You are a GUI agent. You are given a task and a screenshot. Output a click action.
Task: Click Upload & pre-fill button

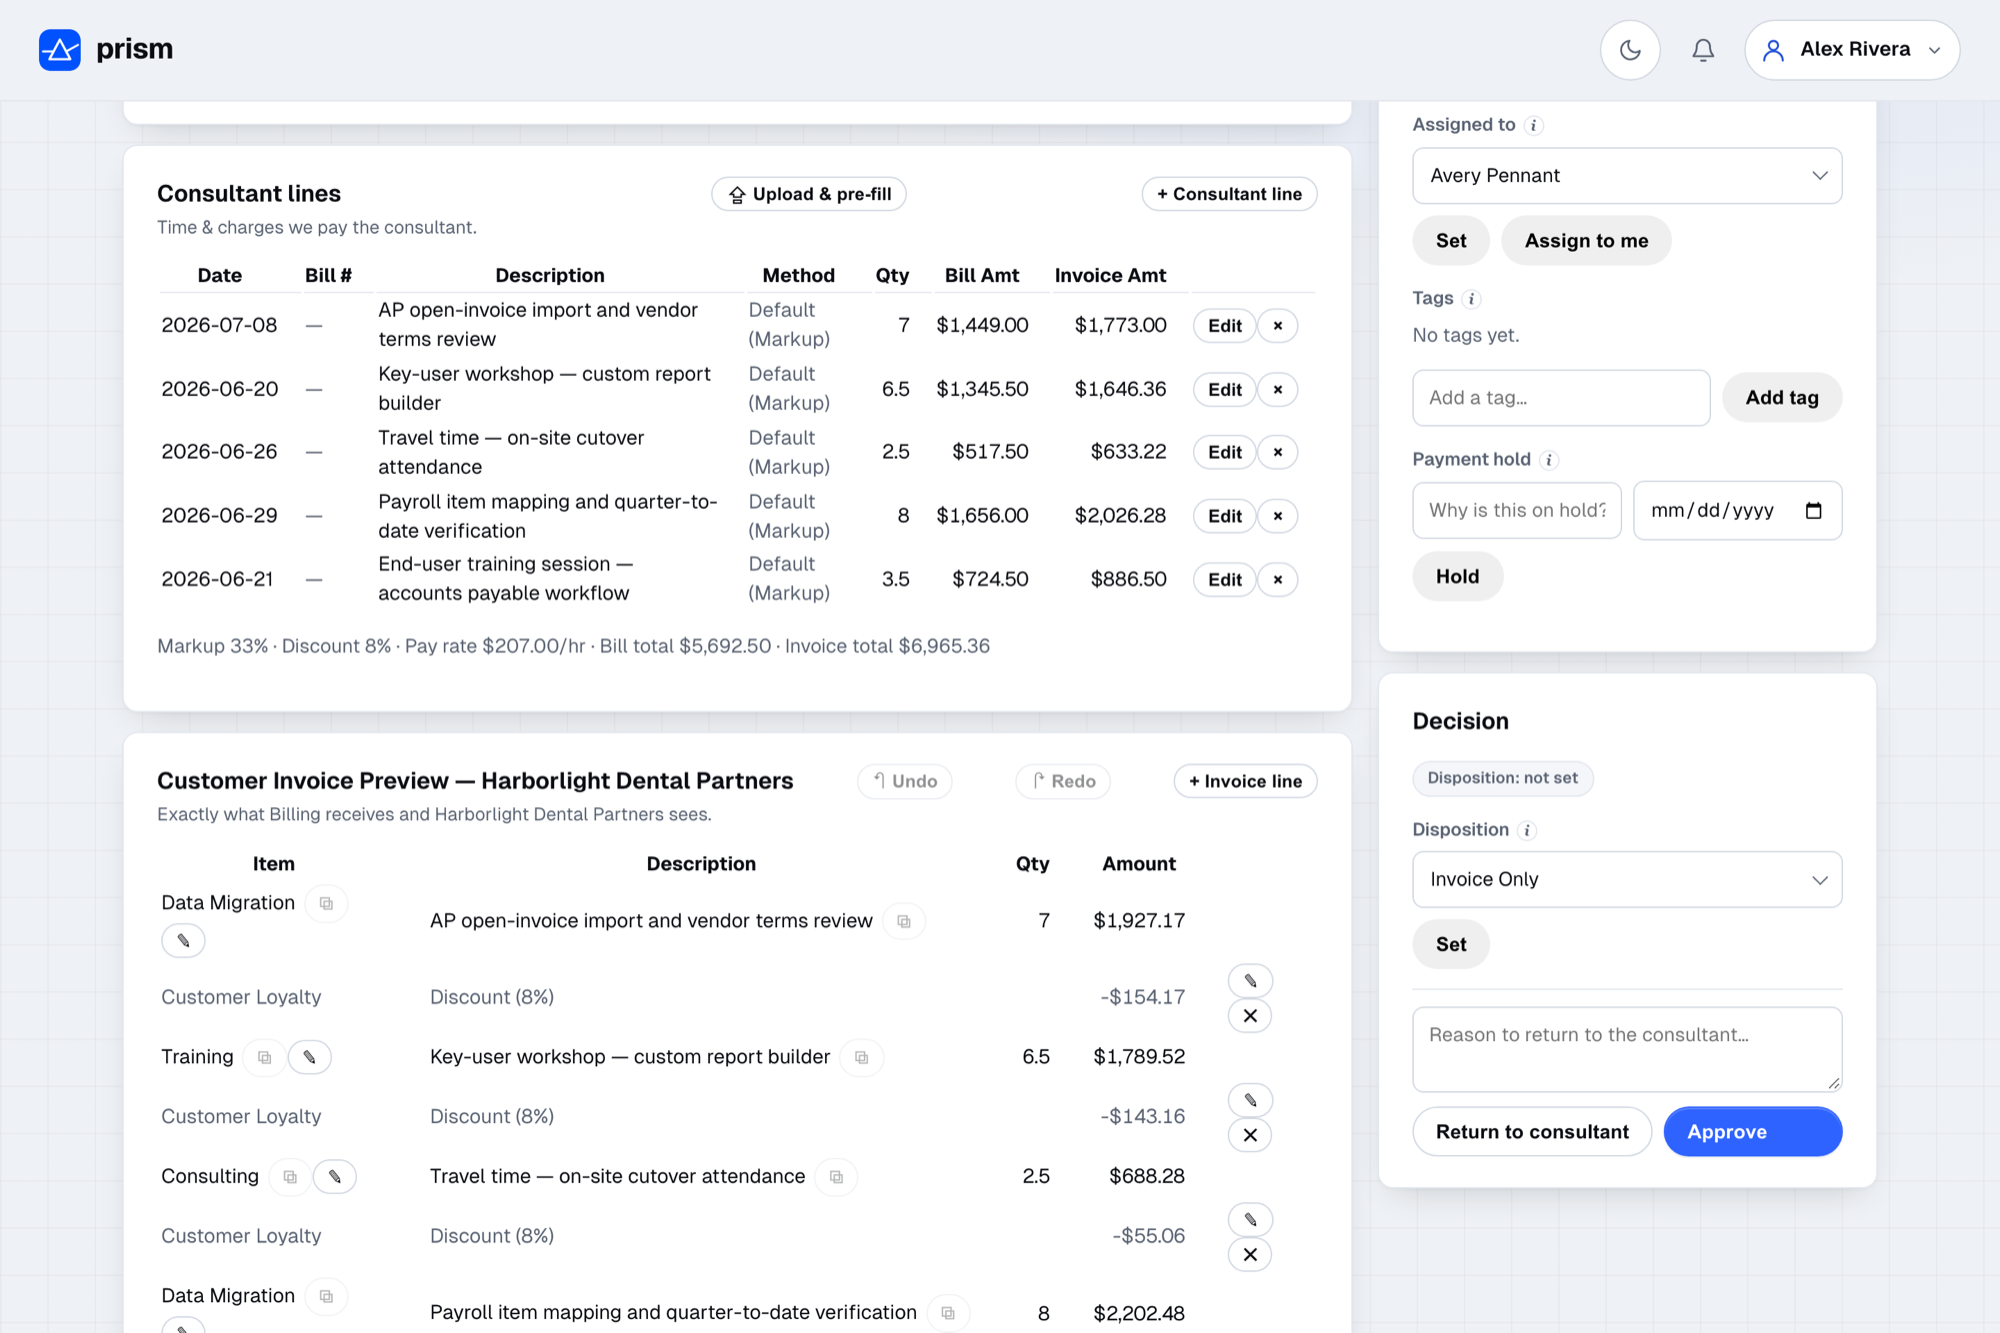pyautogui.click(x=809, y=194)
